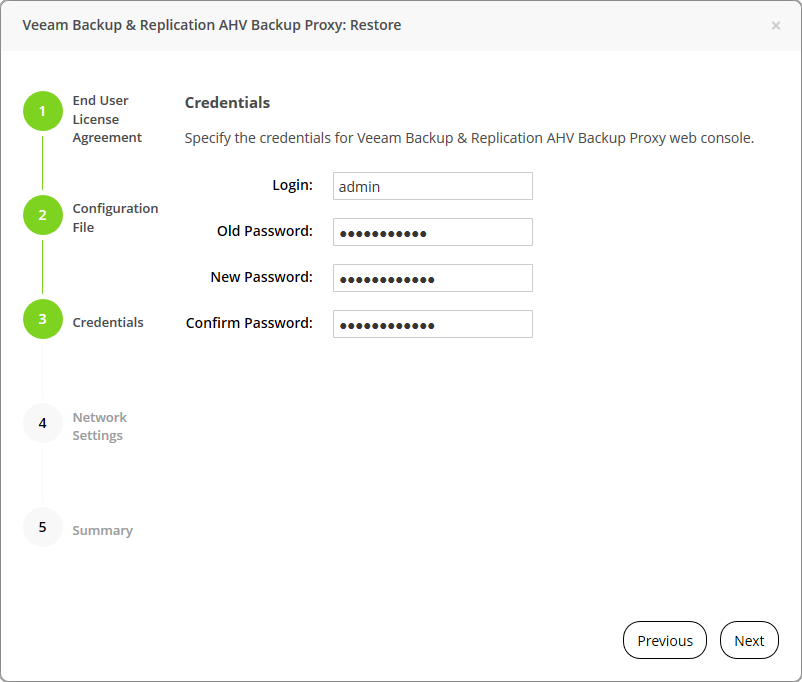Select the Network Settings step label
Screen dimensions: 802x682
click(x=99, y=426)
